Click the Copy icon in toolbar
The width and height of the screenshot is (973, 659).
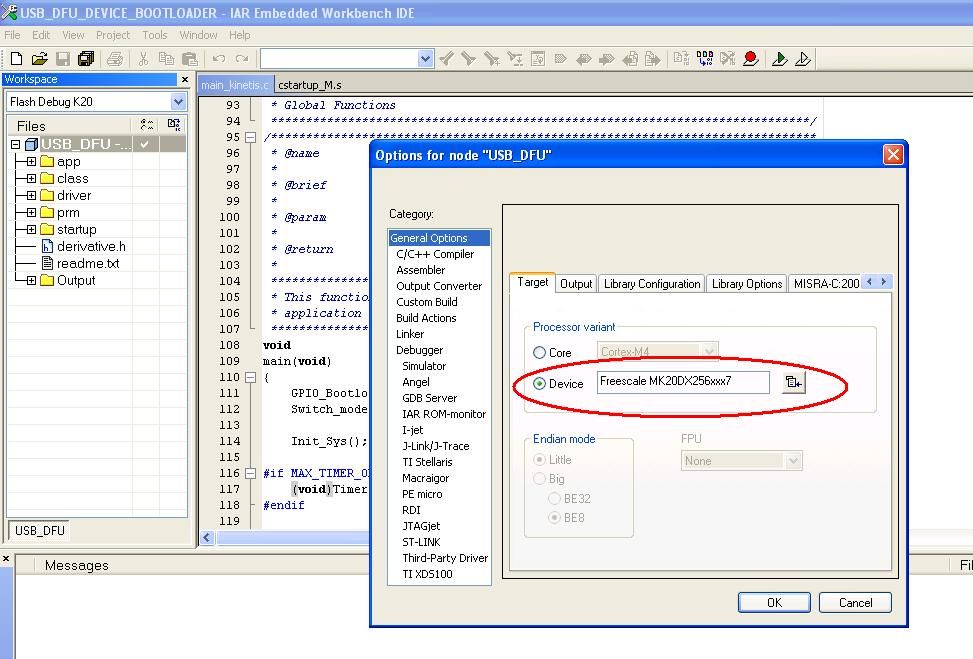166,59
